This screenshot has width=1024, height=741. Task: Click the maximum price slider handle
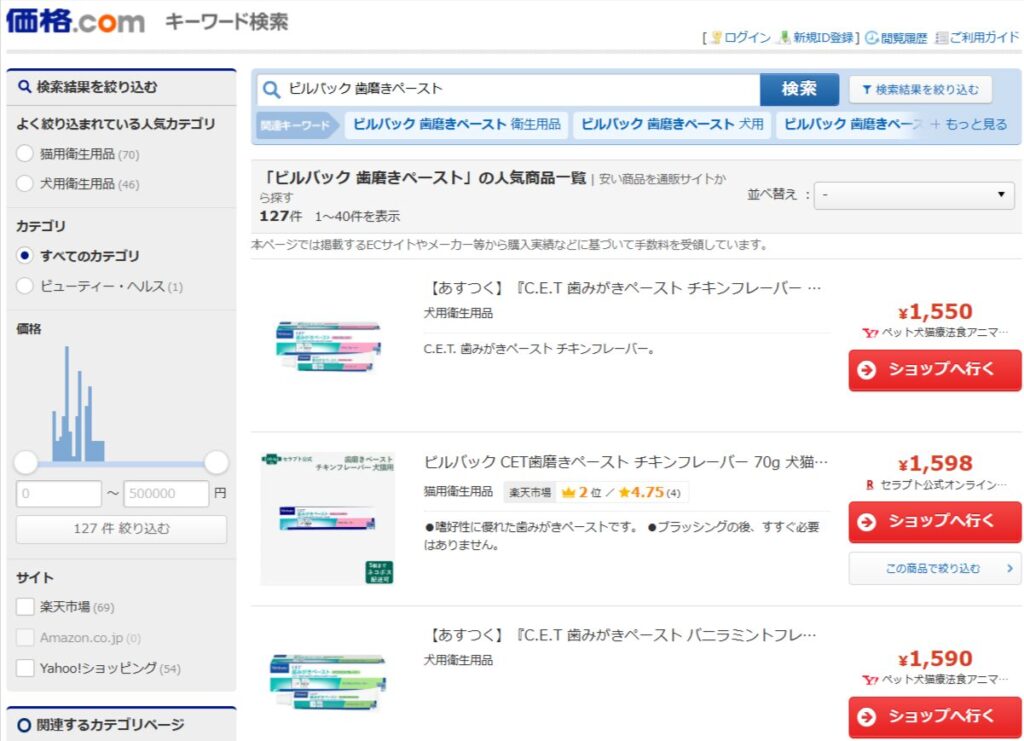click(x=216, y=462)
